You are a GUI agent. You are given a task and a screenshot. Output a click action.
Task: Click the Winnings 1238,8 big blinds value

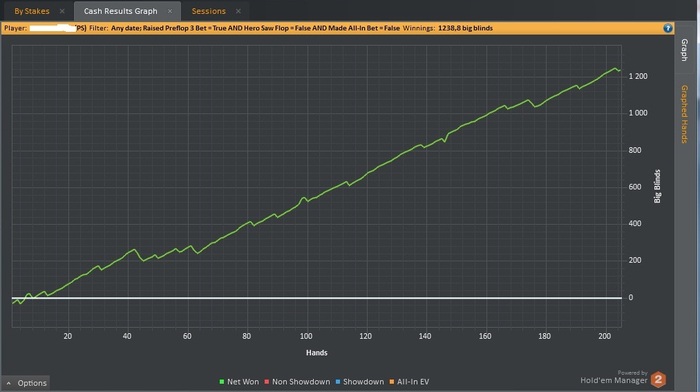(465, 28)
